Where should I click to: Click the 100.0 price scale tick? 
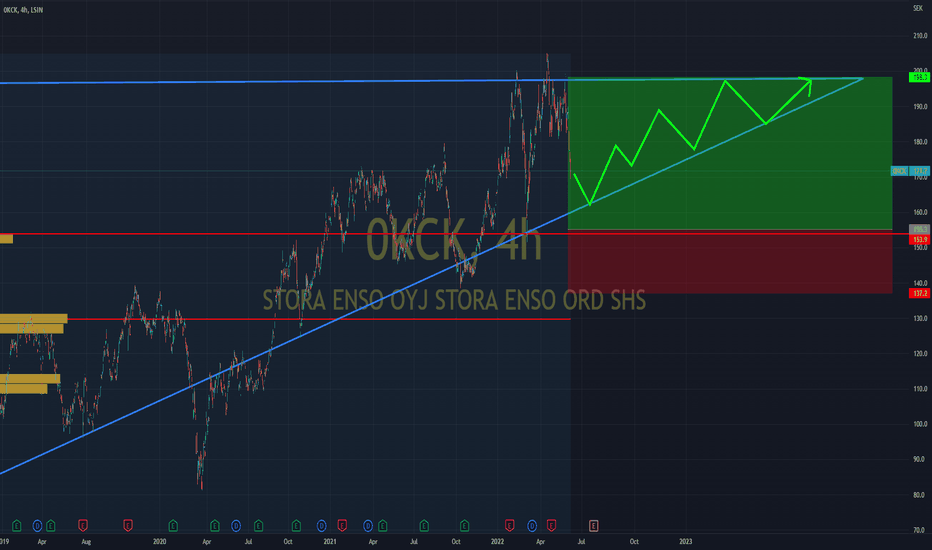[920, 424]
